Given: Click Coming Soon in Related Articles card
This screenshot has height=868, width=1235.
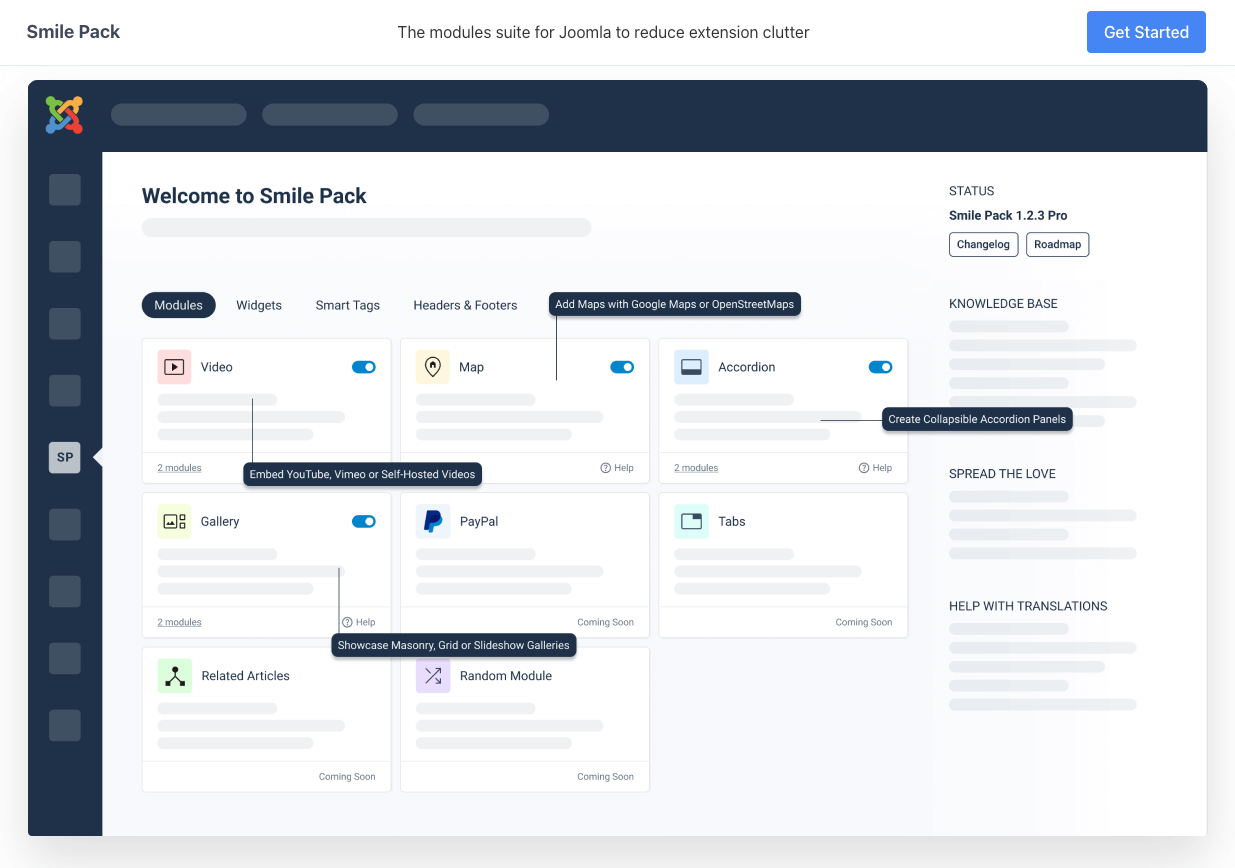Looking at the screenshot, I should (x=347, y=777).
